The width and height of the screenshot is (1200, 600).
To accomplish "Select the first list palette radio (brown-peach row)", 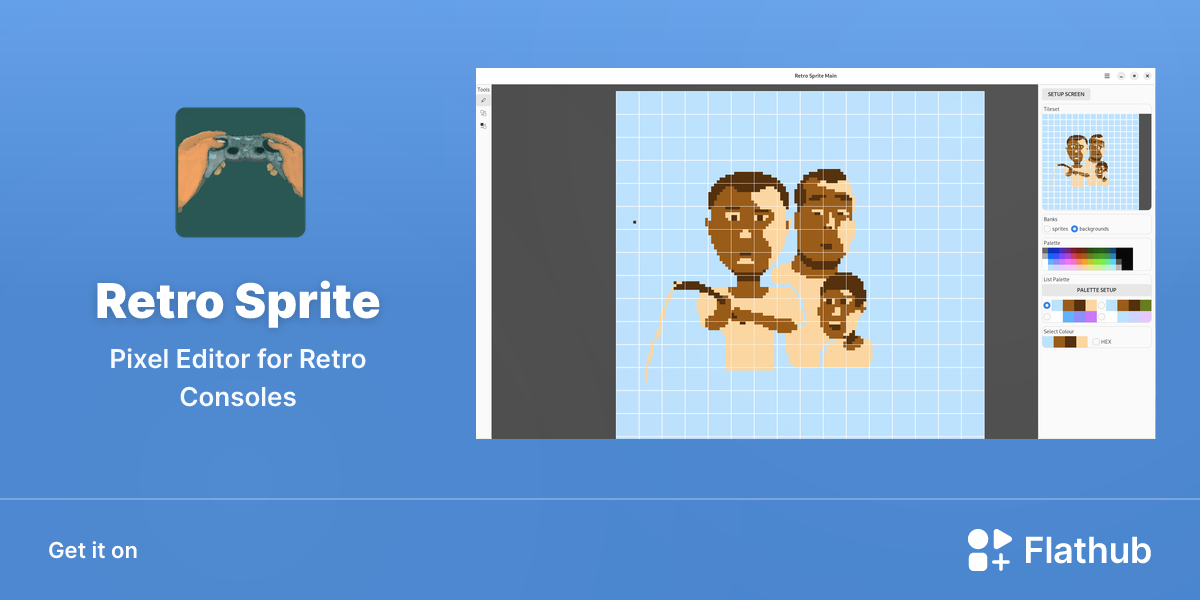I will point(1047,305).
